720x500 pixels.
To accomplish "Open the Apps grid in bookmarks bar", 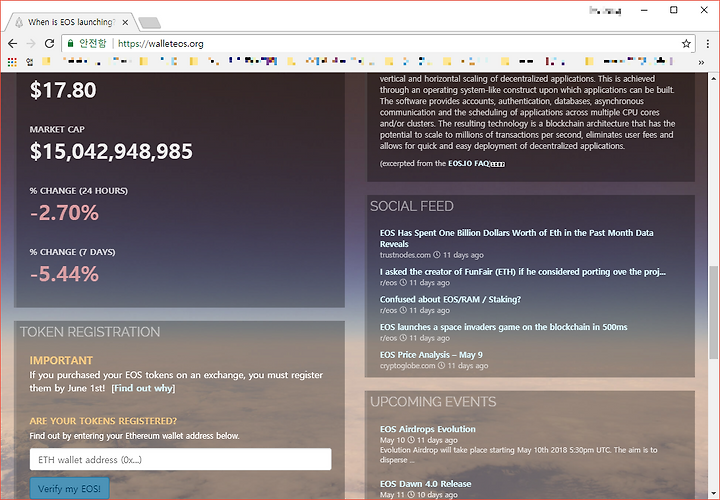I will click(x=12, y=62).
